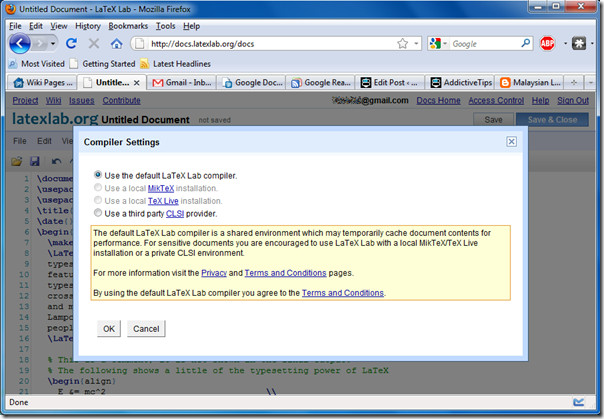604x419 pixels.
Task: Select the third party CLSI provider radio
Action: [98, 213]
